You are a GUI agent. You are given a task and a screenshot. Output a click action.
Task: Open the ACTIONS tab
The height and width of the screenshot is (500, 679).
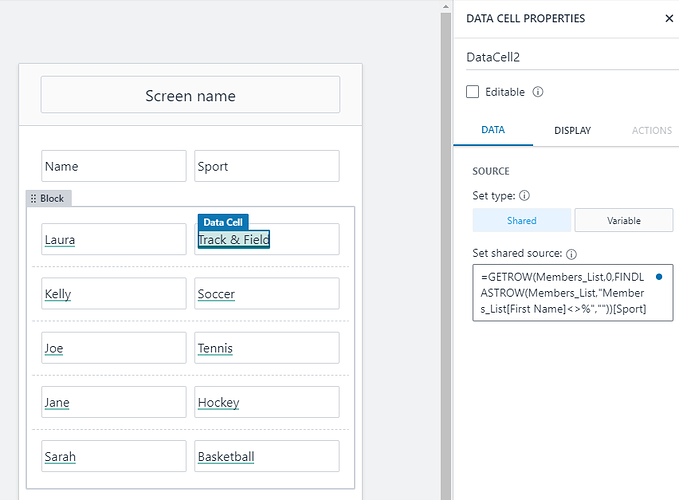[x=651, y=130]
